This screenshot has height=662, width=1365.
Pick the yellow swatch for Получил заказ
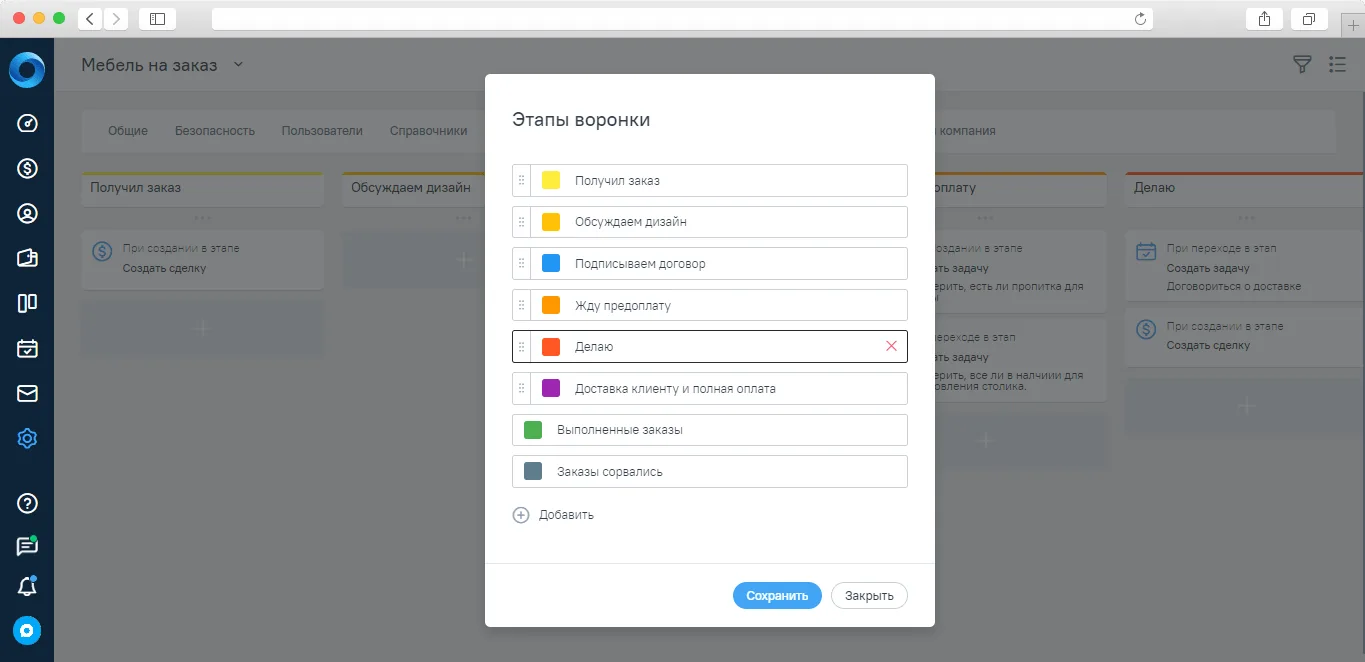551,180
